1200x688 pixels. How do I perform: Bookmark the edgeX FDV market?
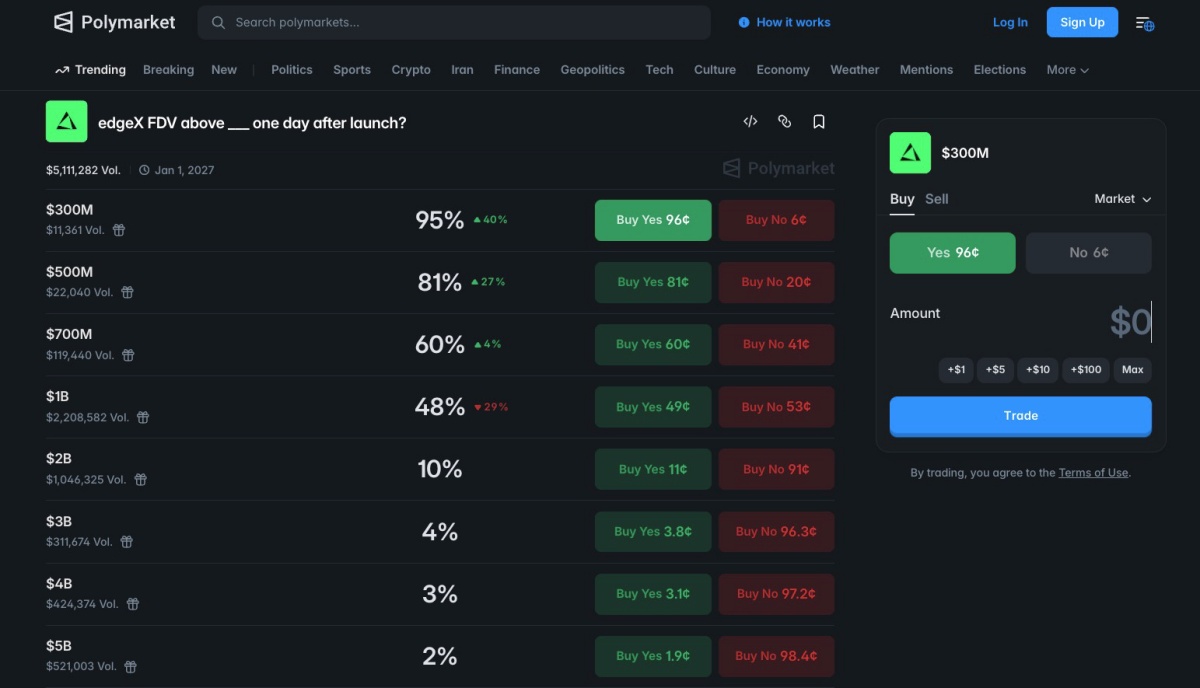pyautogui.click(x=818, y=121)
